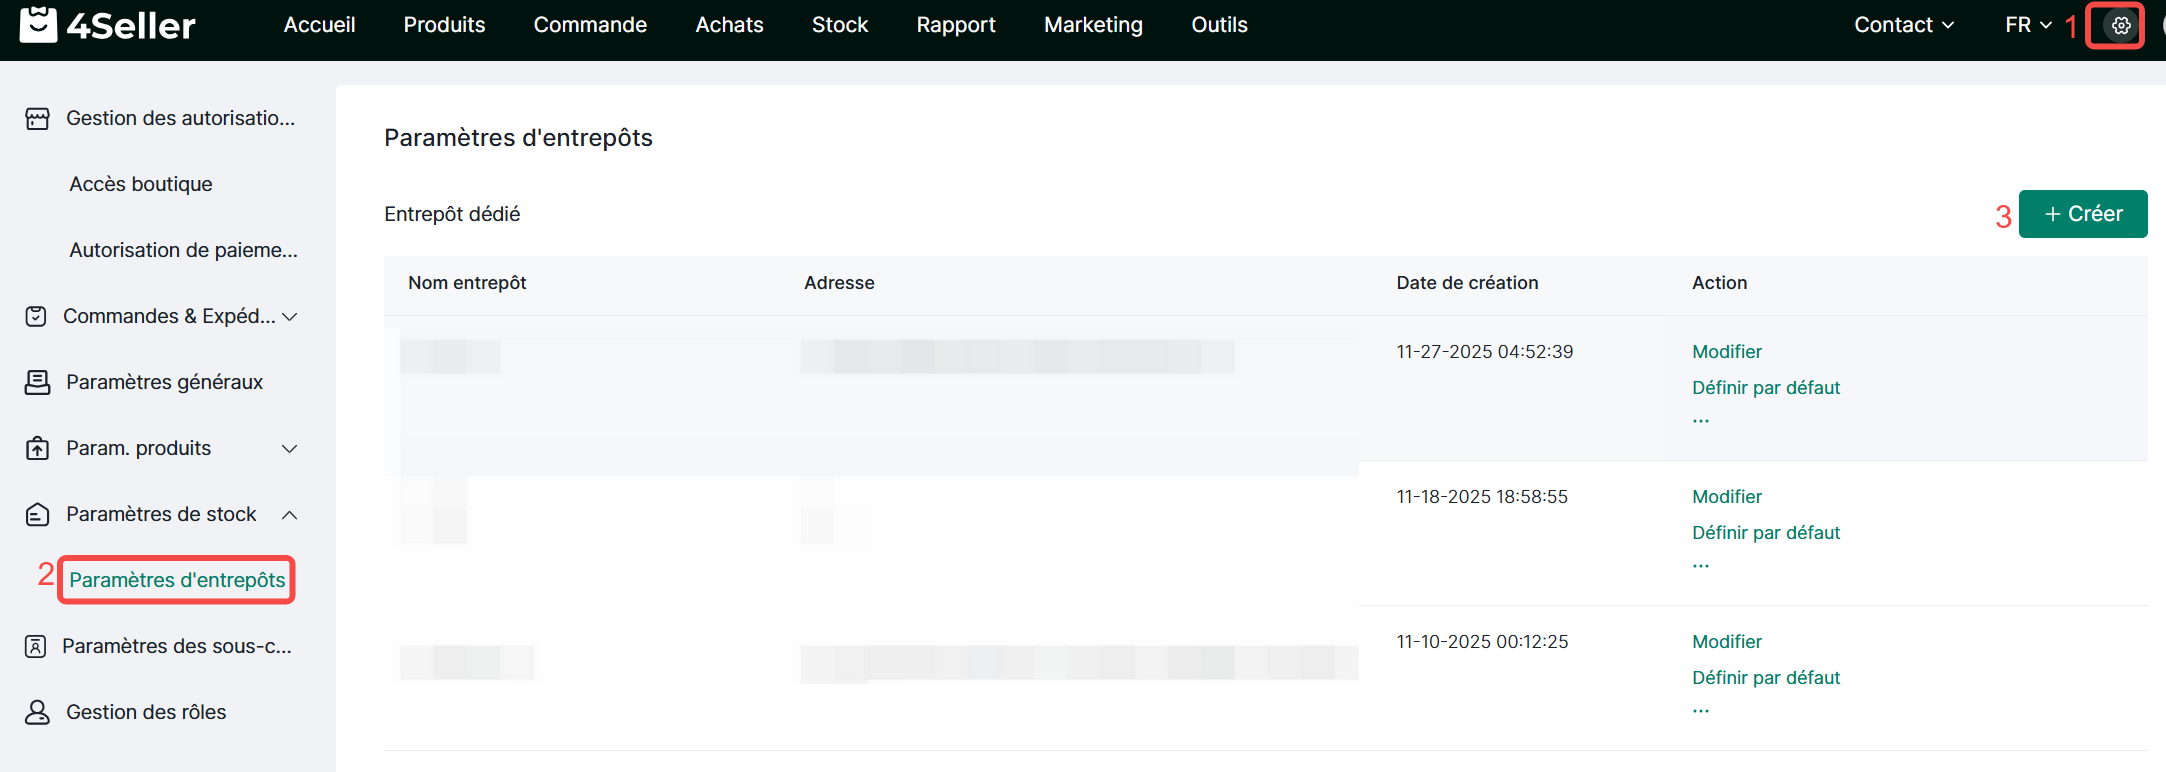Expand the Param. produits chevron

pos(290,449)
